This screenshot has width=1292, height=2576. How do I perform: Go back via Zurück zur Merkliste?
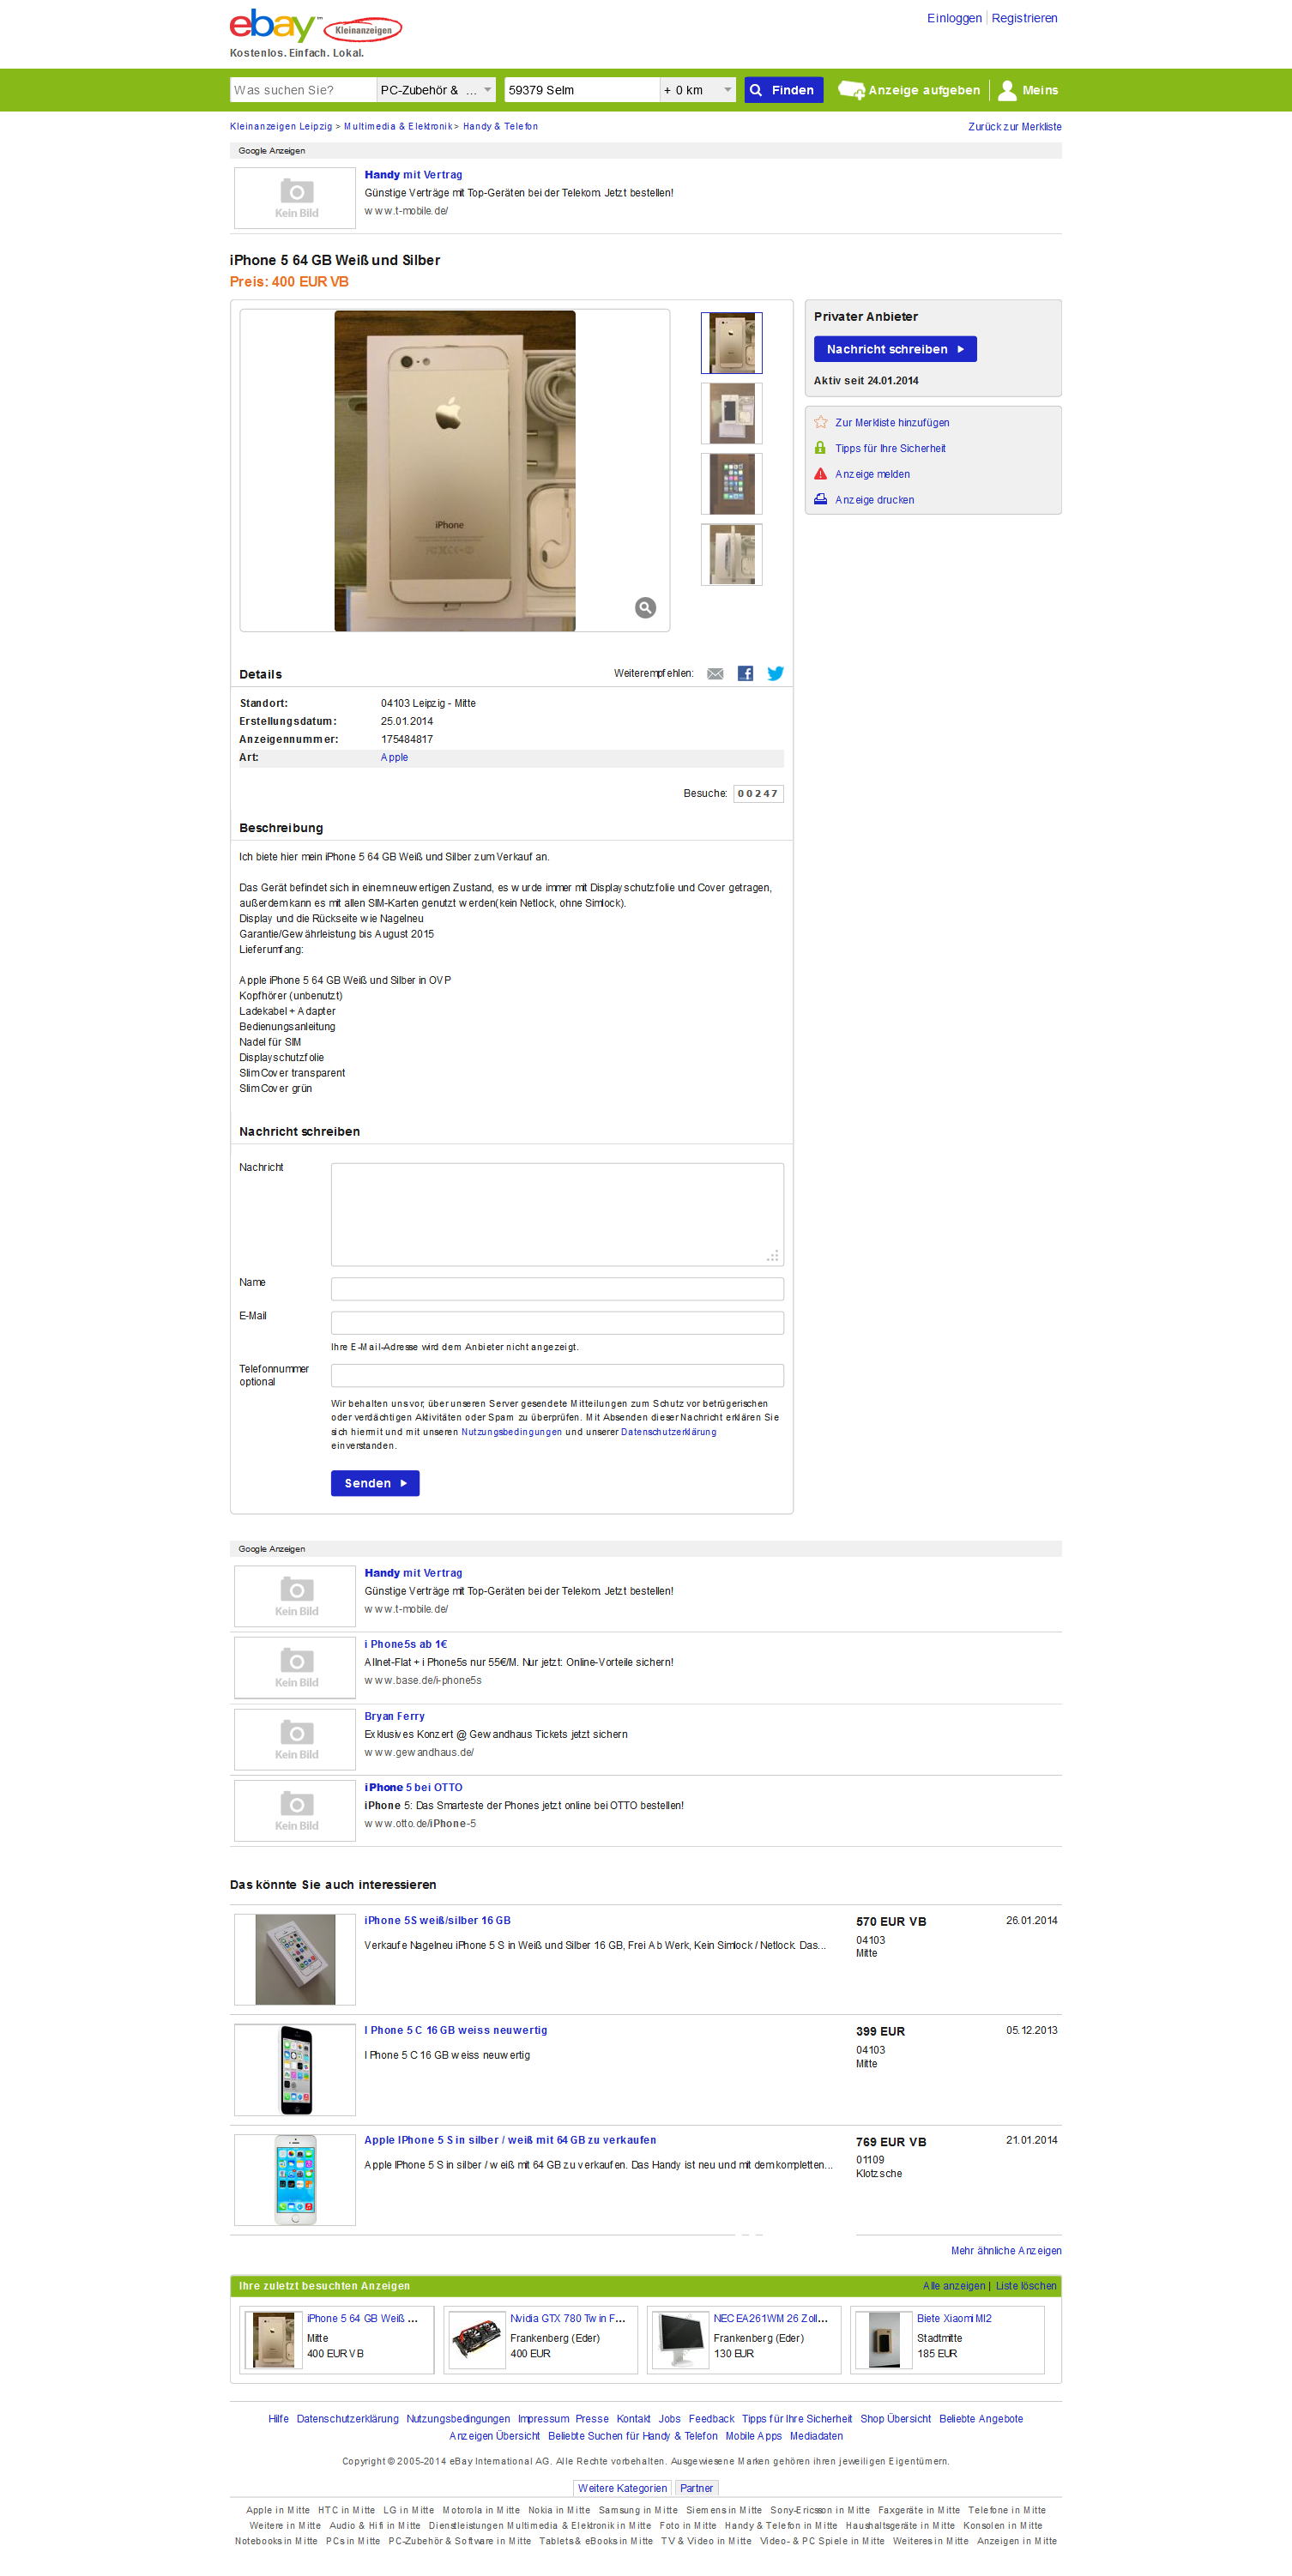[x=1014, y=127]
